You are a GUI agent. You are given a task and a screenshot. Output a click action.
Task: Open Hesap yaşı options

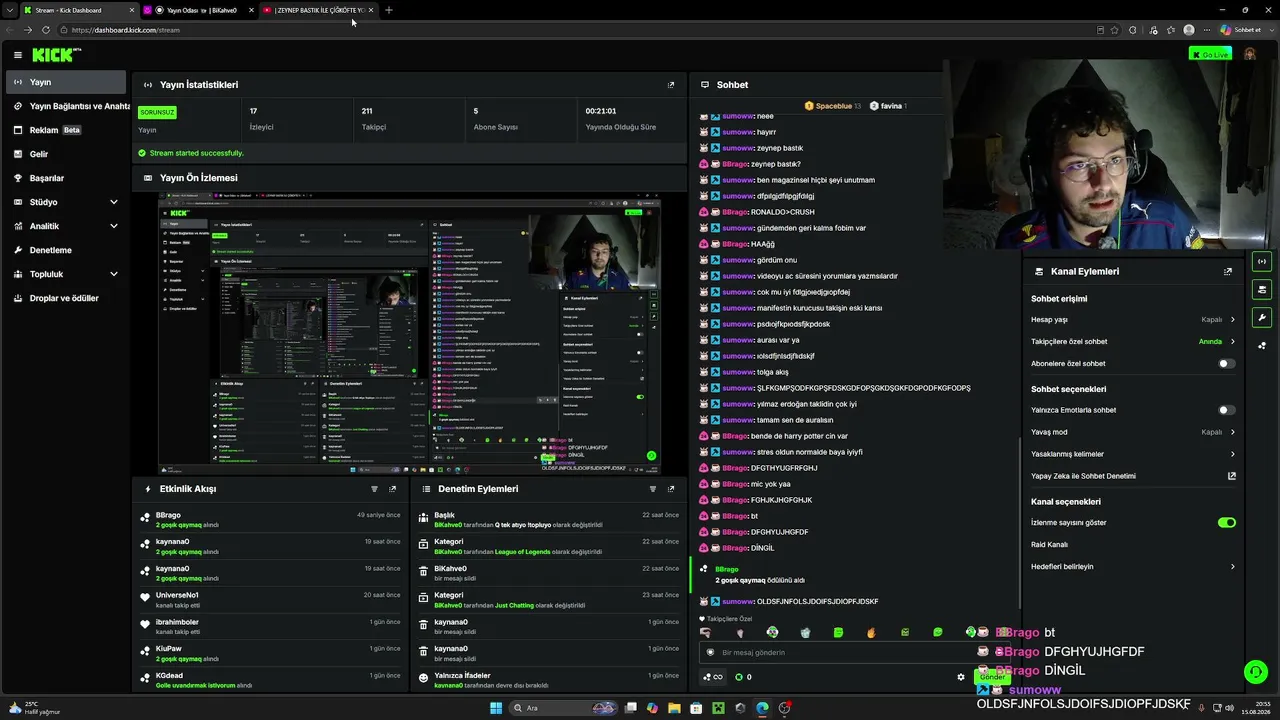pyautogui.click(x=1133, y=319)
